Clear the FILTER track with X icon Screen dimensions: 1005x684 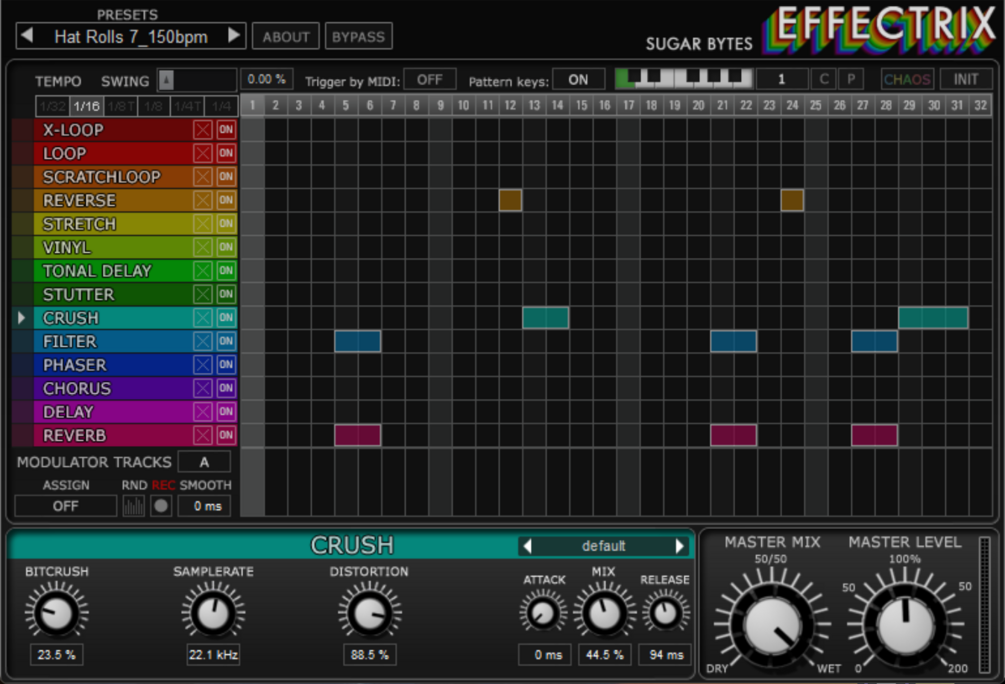tap(203, 341)
